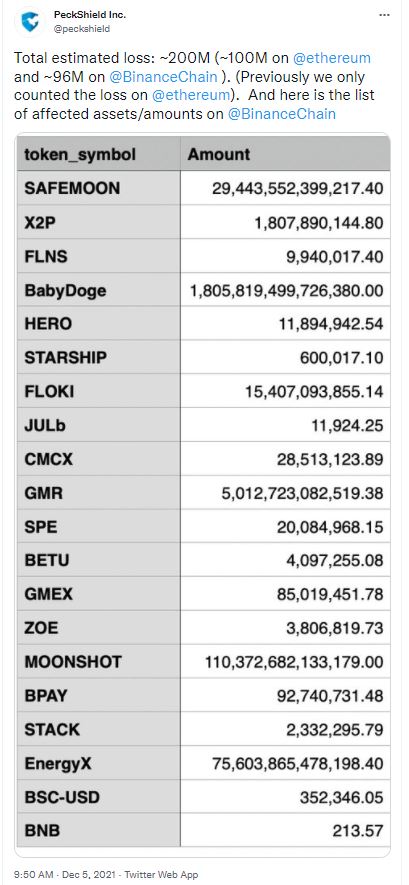Follow the first @ethereum mention
Image resolution: width=409 pixels, height=885 pixels.
(333, 58)
